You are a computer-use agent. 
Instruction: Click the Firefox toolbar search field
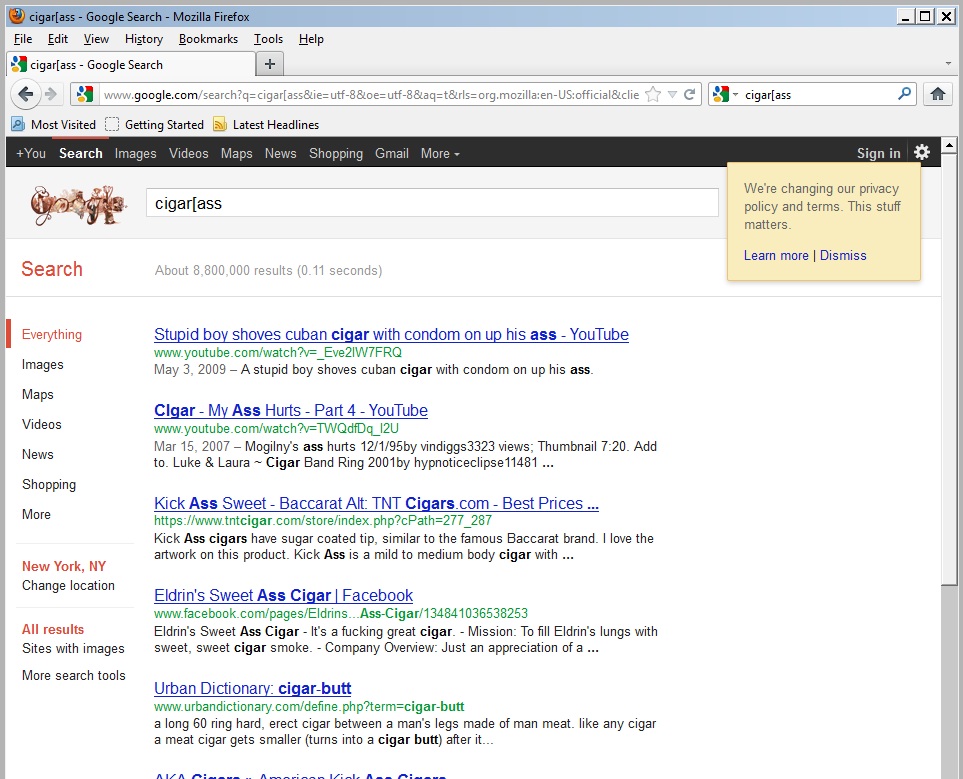(x=818, y=95)
